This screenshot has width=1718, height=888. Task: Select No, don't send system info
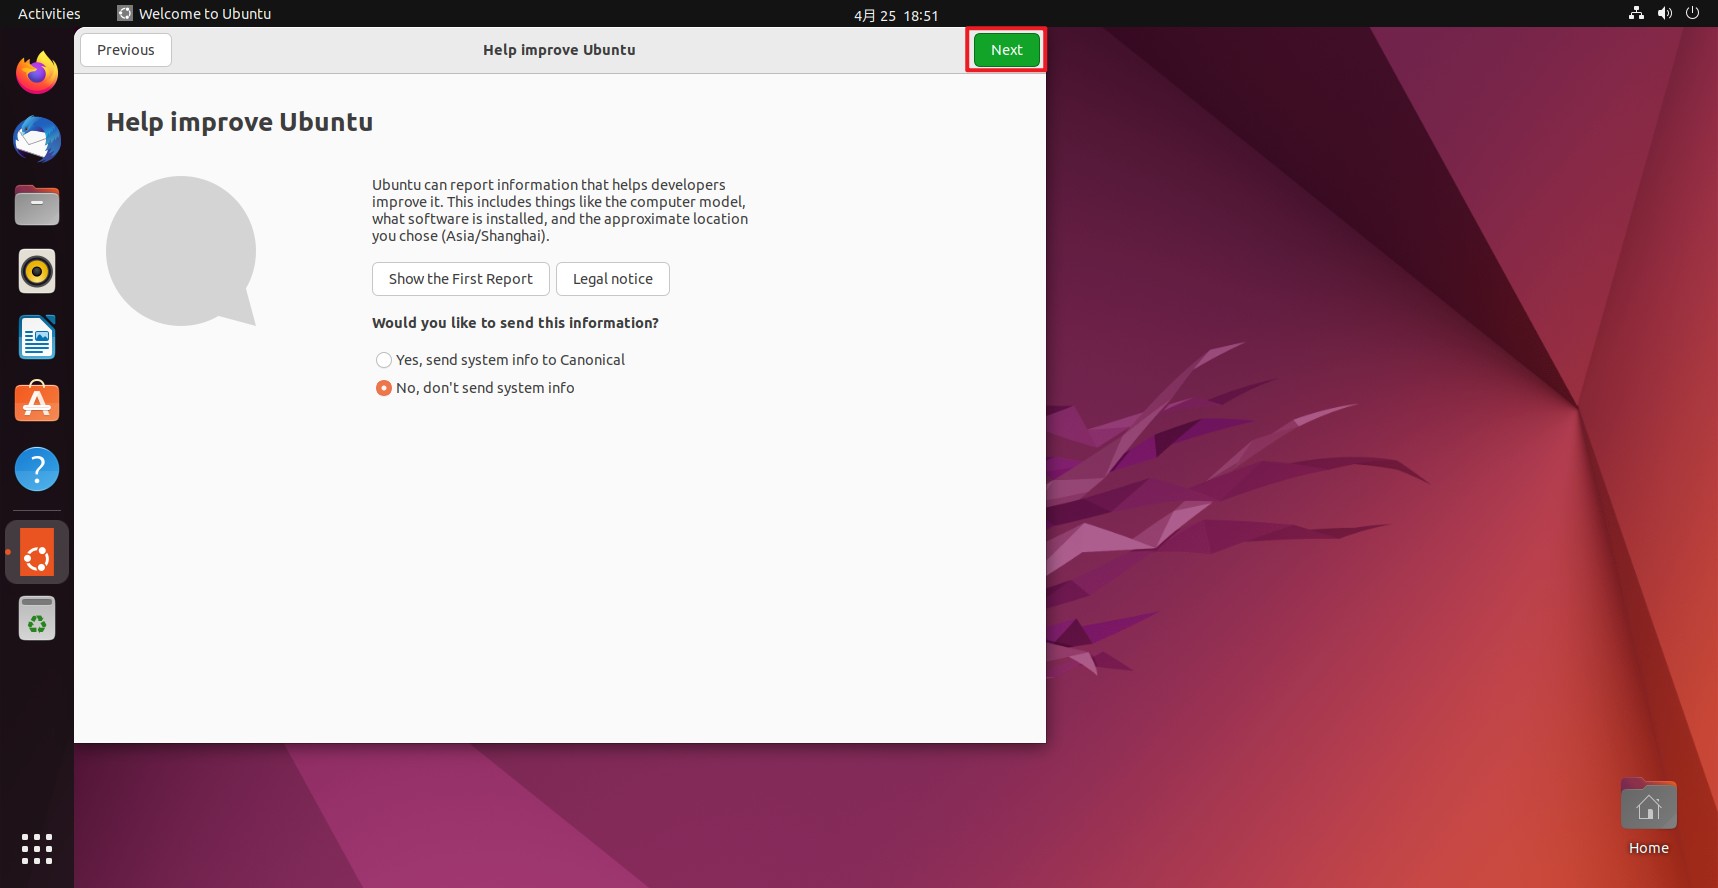tap(475, 388)
